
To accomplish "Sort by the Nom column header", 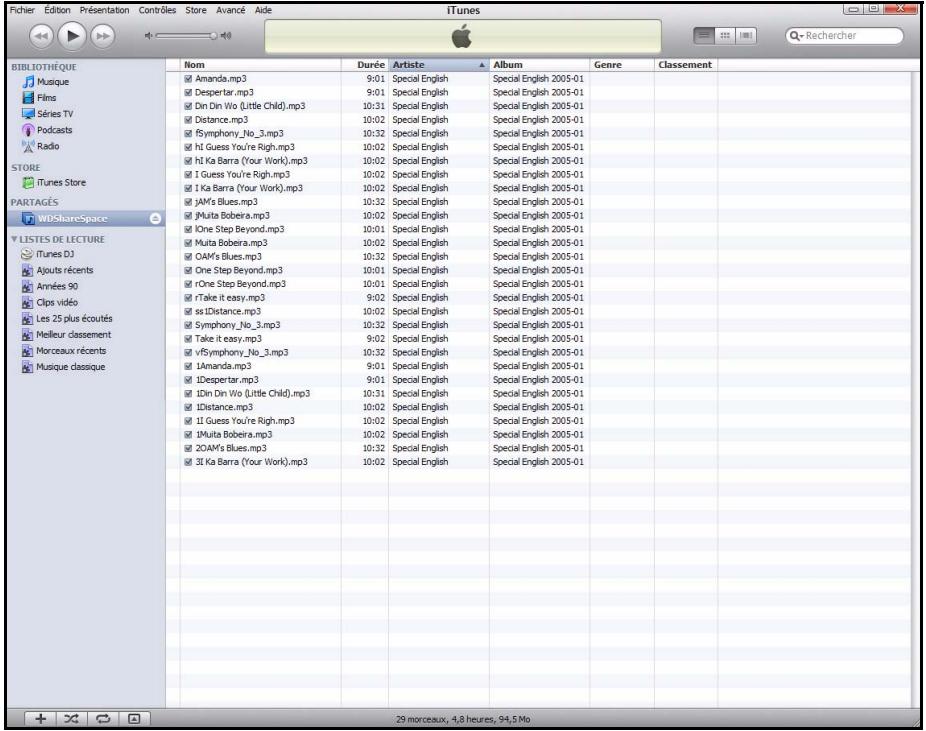I will point(260,65).
